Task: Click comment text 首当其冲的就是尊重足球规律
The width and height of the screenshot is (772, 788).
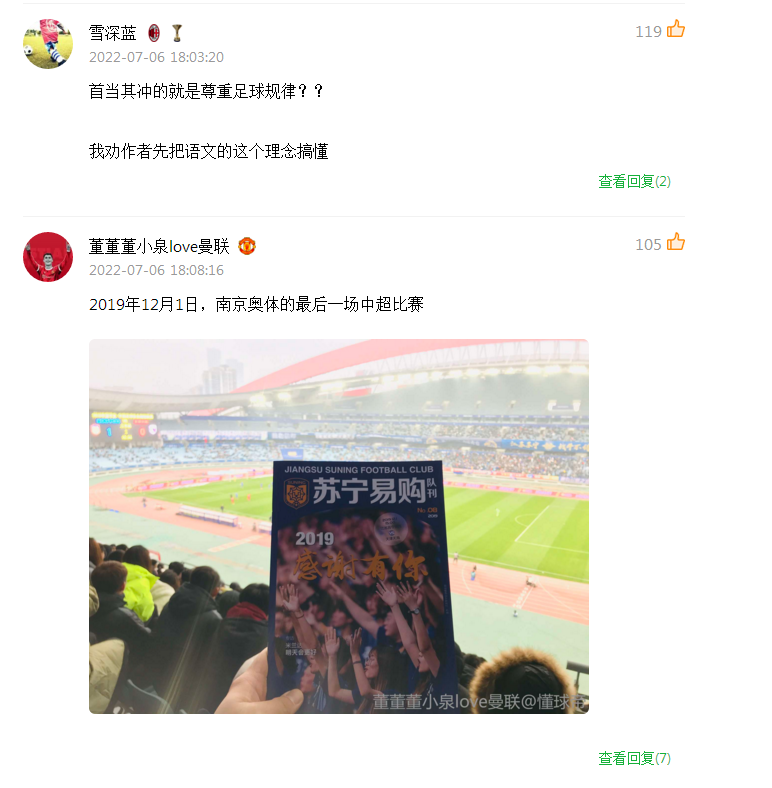Action: point(192,91)
